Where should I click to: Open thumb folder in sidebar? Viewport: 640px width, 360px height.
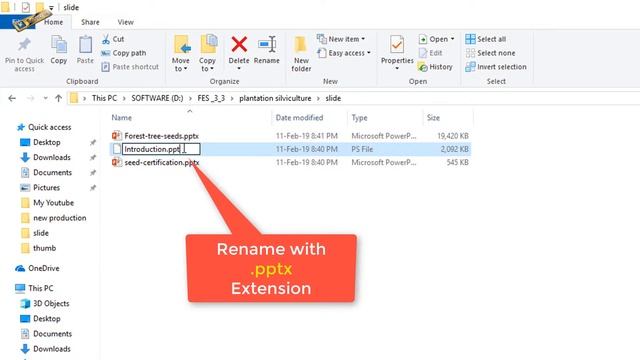(x=44, y=248)
